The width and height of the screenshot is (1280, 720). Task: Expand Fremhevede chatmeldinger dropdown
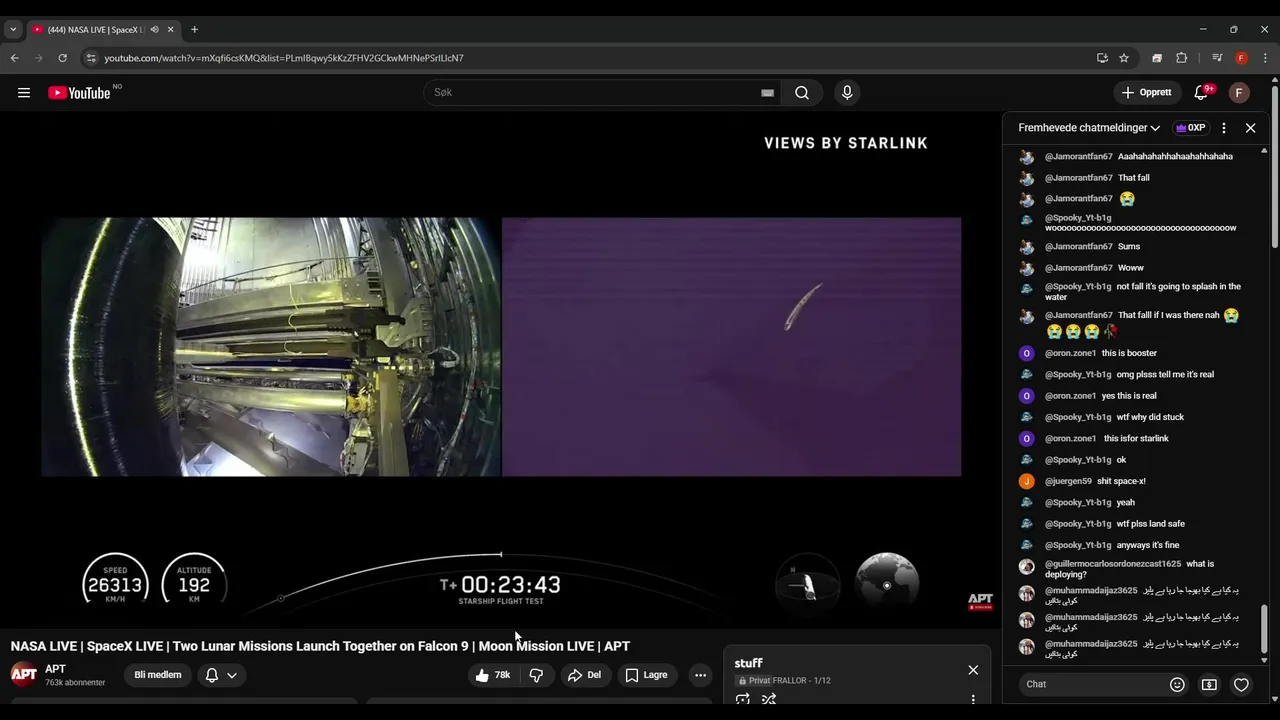click(1089, 128)
